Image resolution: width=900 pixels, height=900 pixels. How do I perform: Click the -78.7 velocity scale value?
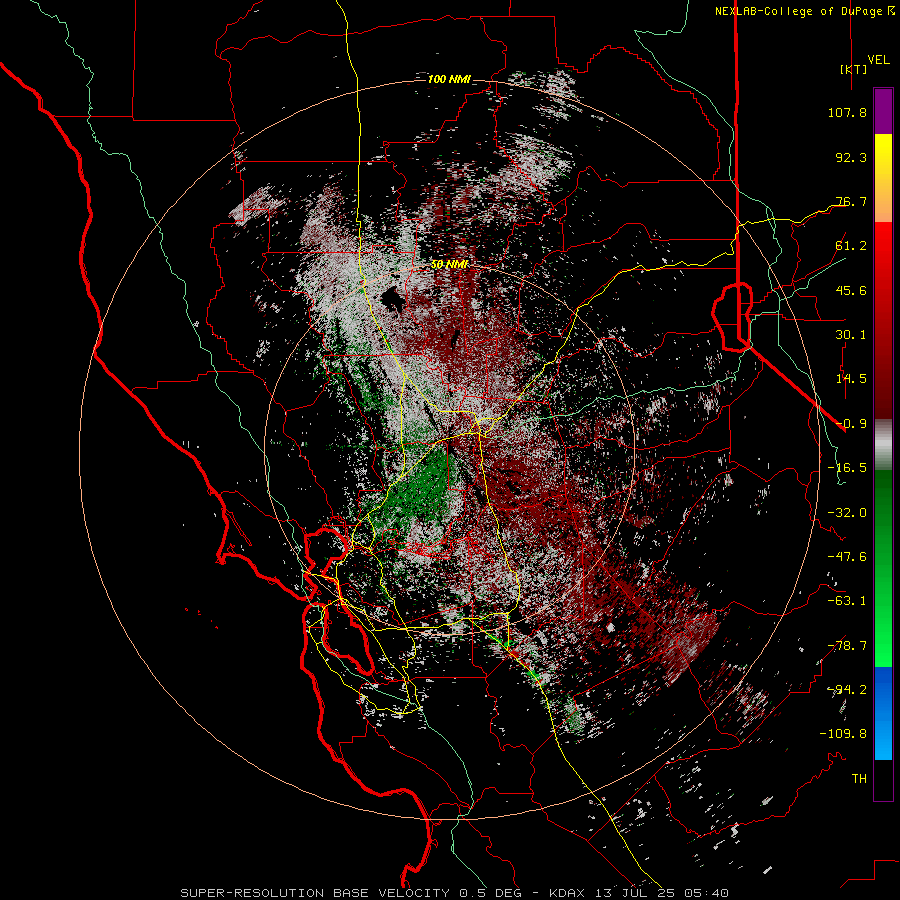(847, 646)
